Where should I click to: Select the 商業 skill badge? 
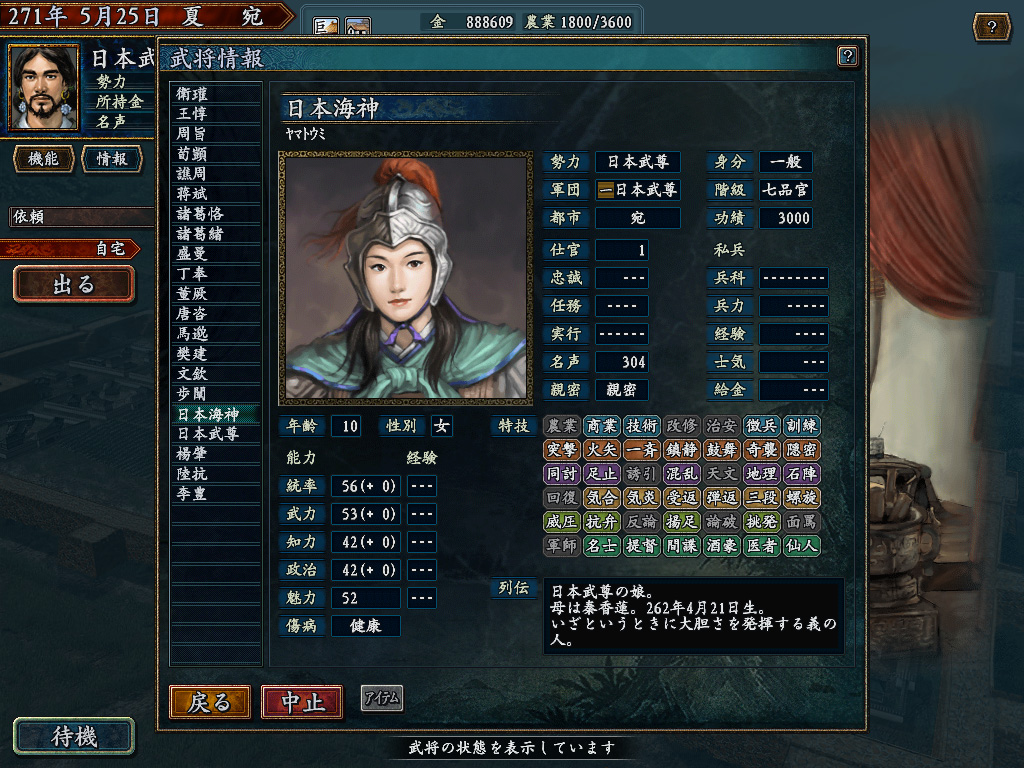click(x=601, y=426)
